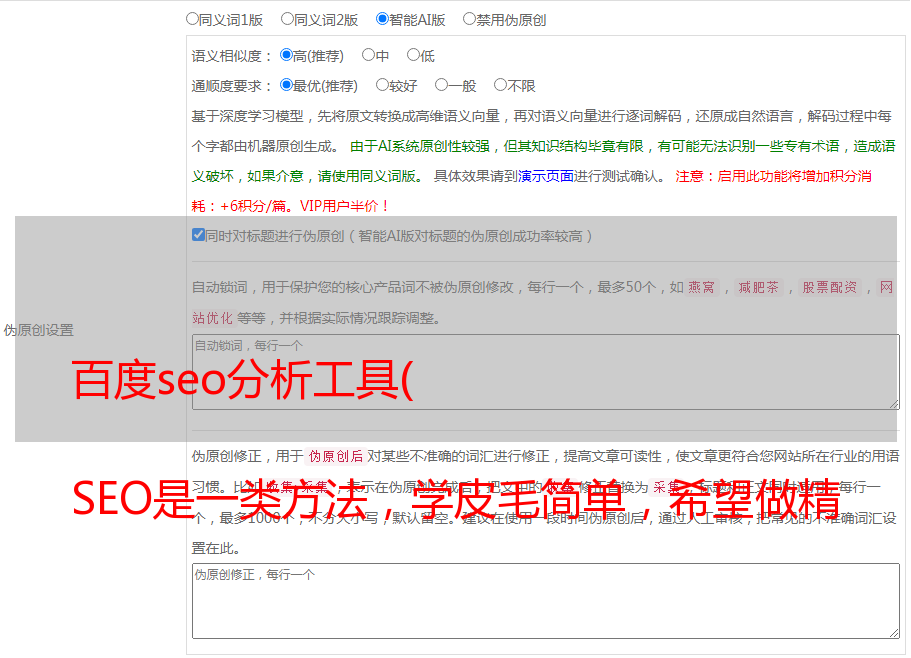Click the 自动锁词 text area resize handle
Viewport: 911px width, 658px height.
click(893, 402)
